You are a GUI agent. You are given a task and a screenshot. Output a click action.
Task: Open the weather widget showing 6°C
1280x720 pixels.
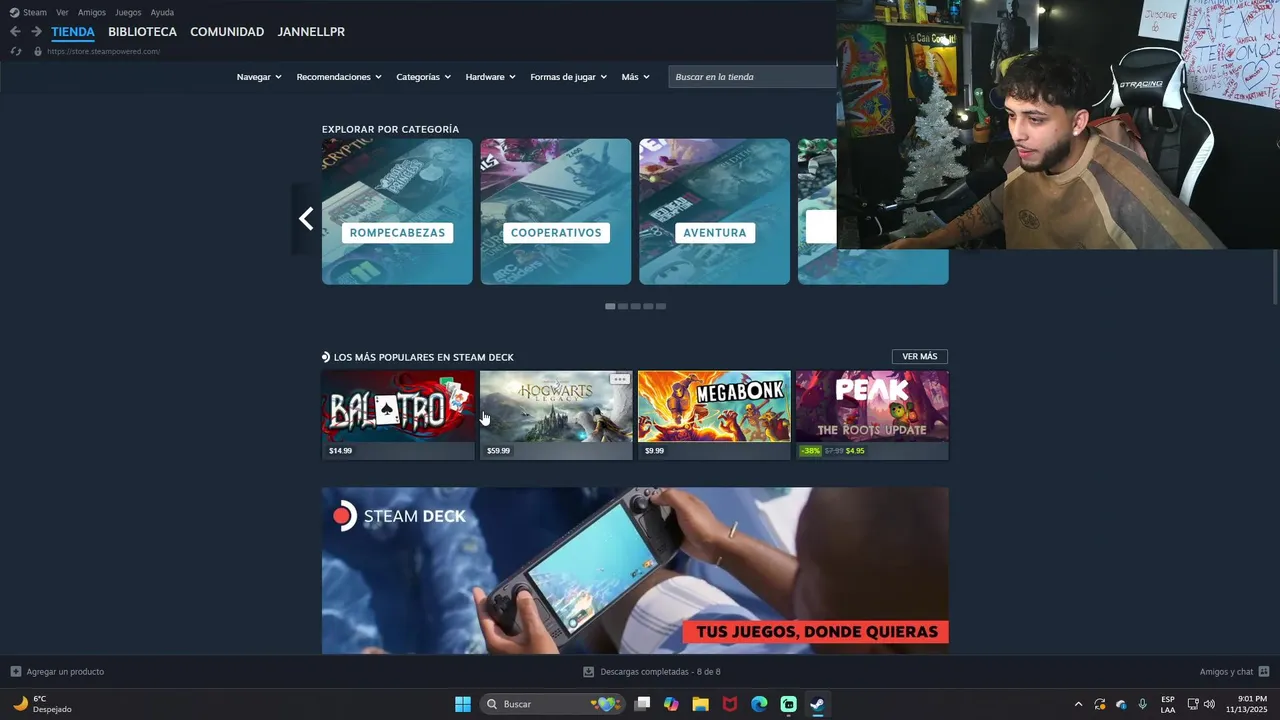(42, 704)
